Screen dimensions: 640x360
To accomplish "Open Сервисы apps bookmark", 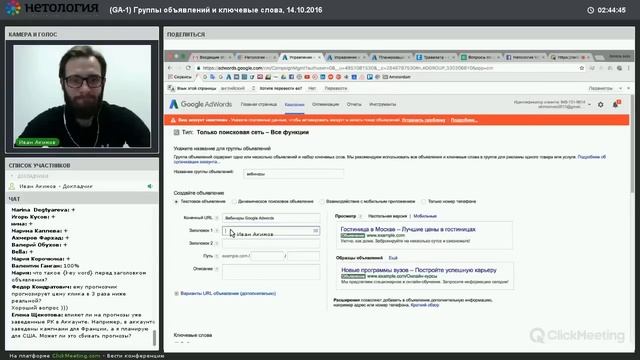I will [180, 77].
